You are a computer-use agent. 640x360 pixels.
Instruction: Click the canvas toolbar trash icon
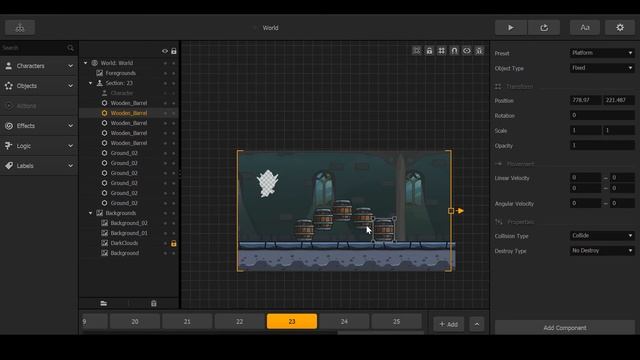click(479, 51)
